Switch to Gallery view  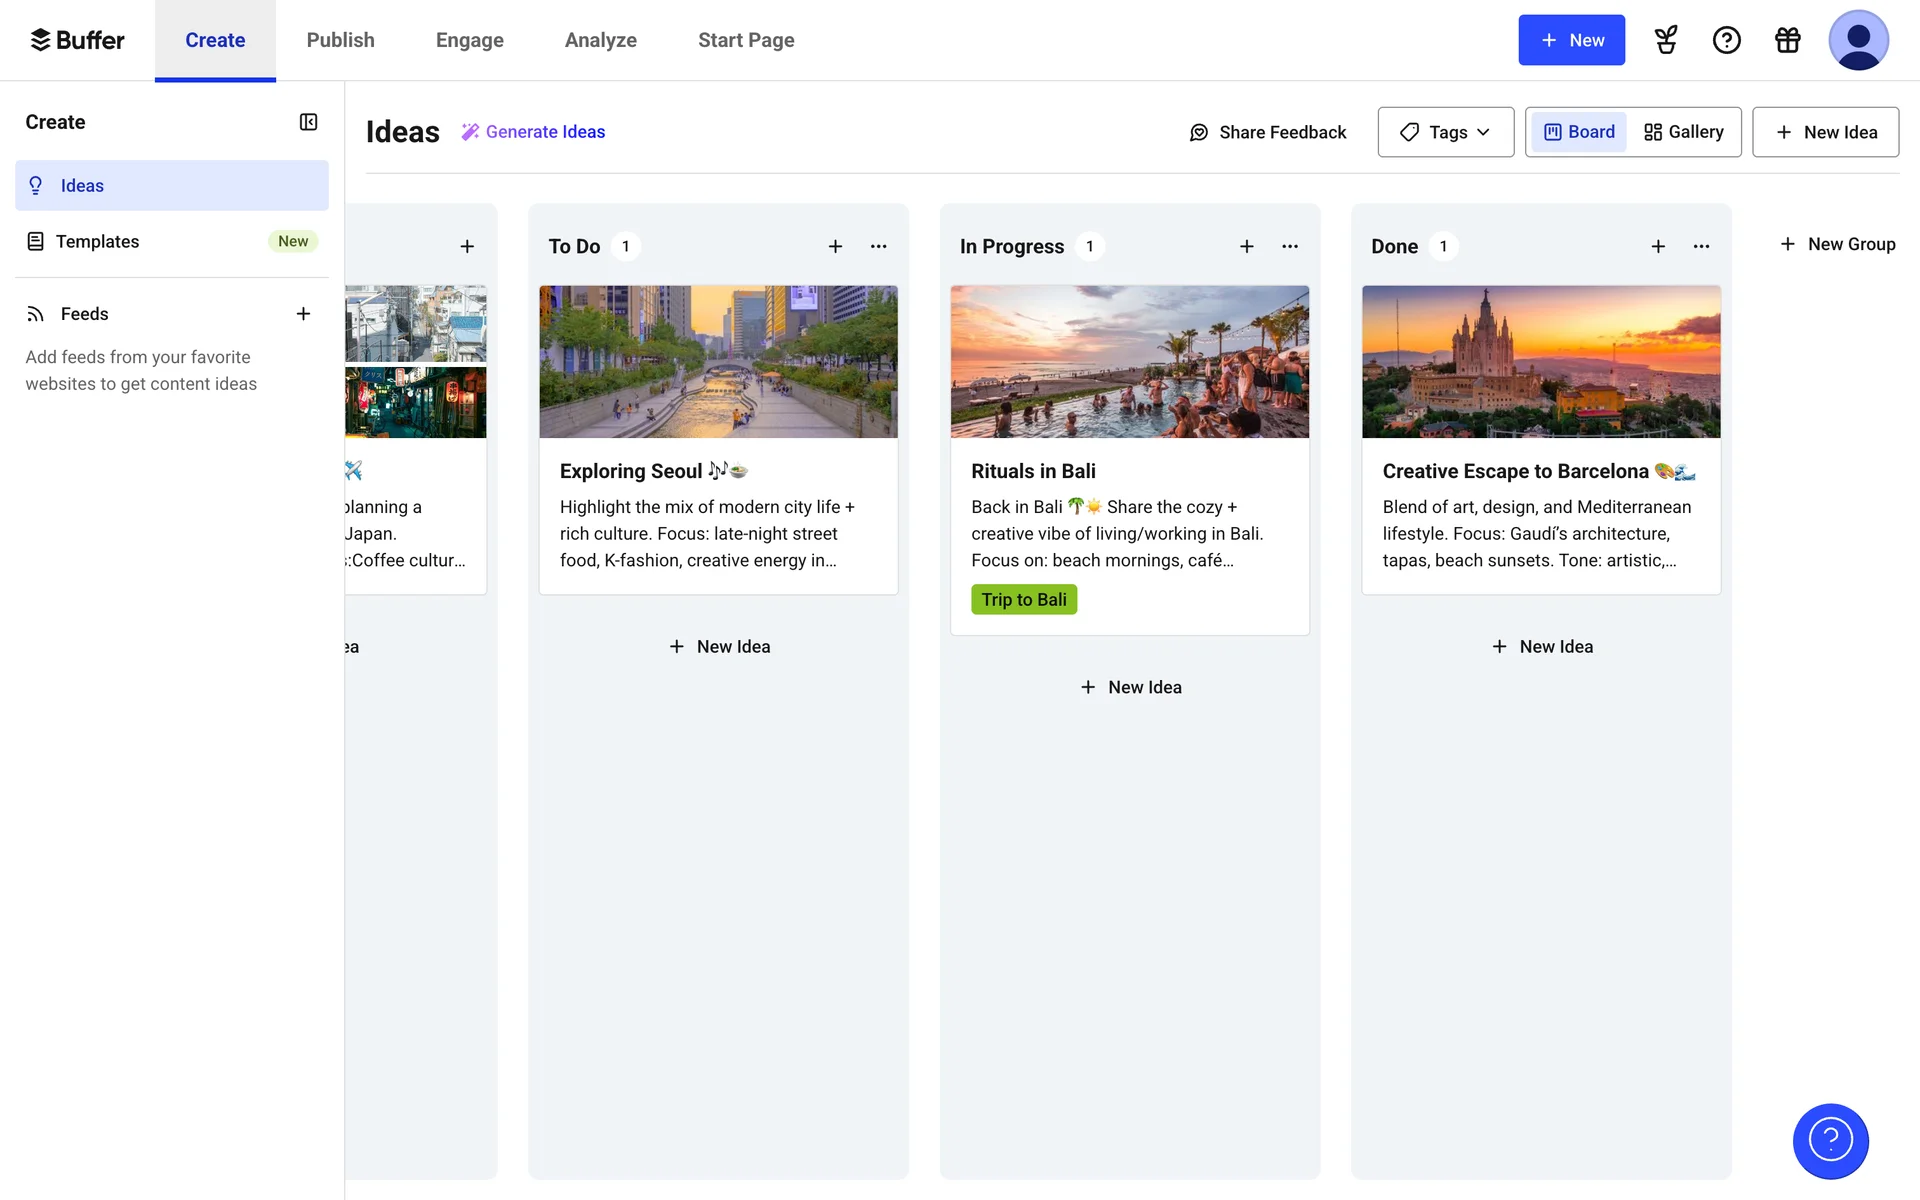coord(1684,132)
